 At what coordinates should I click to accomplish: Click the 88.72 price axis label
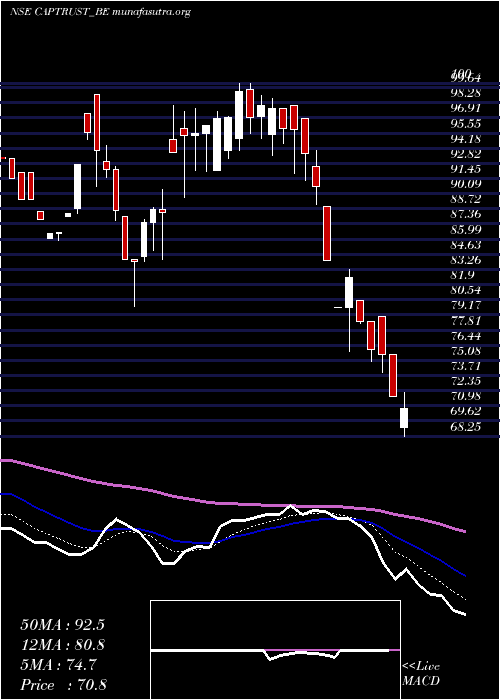click(466, 199)
